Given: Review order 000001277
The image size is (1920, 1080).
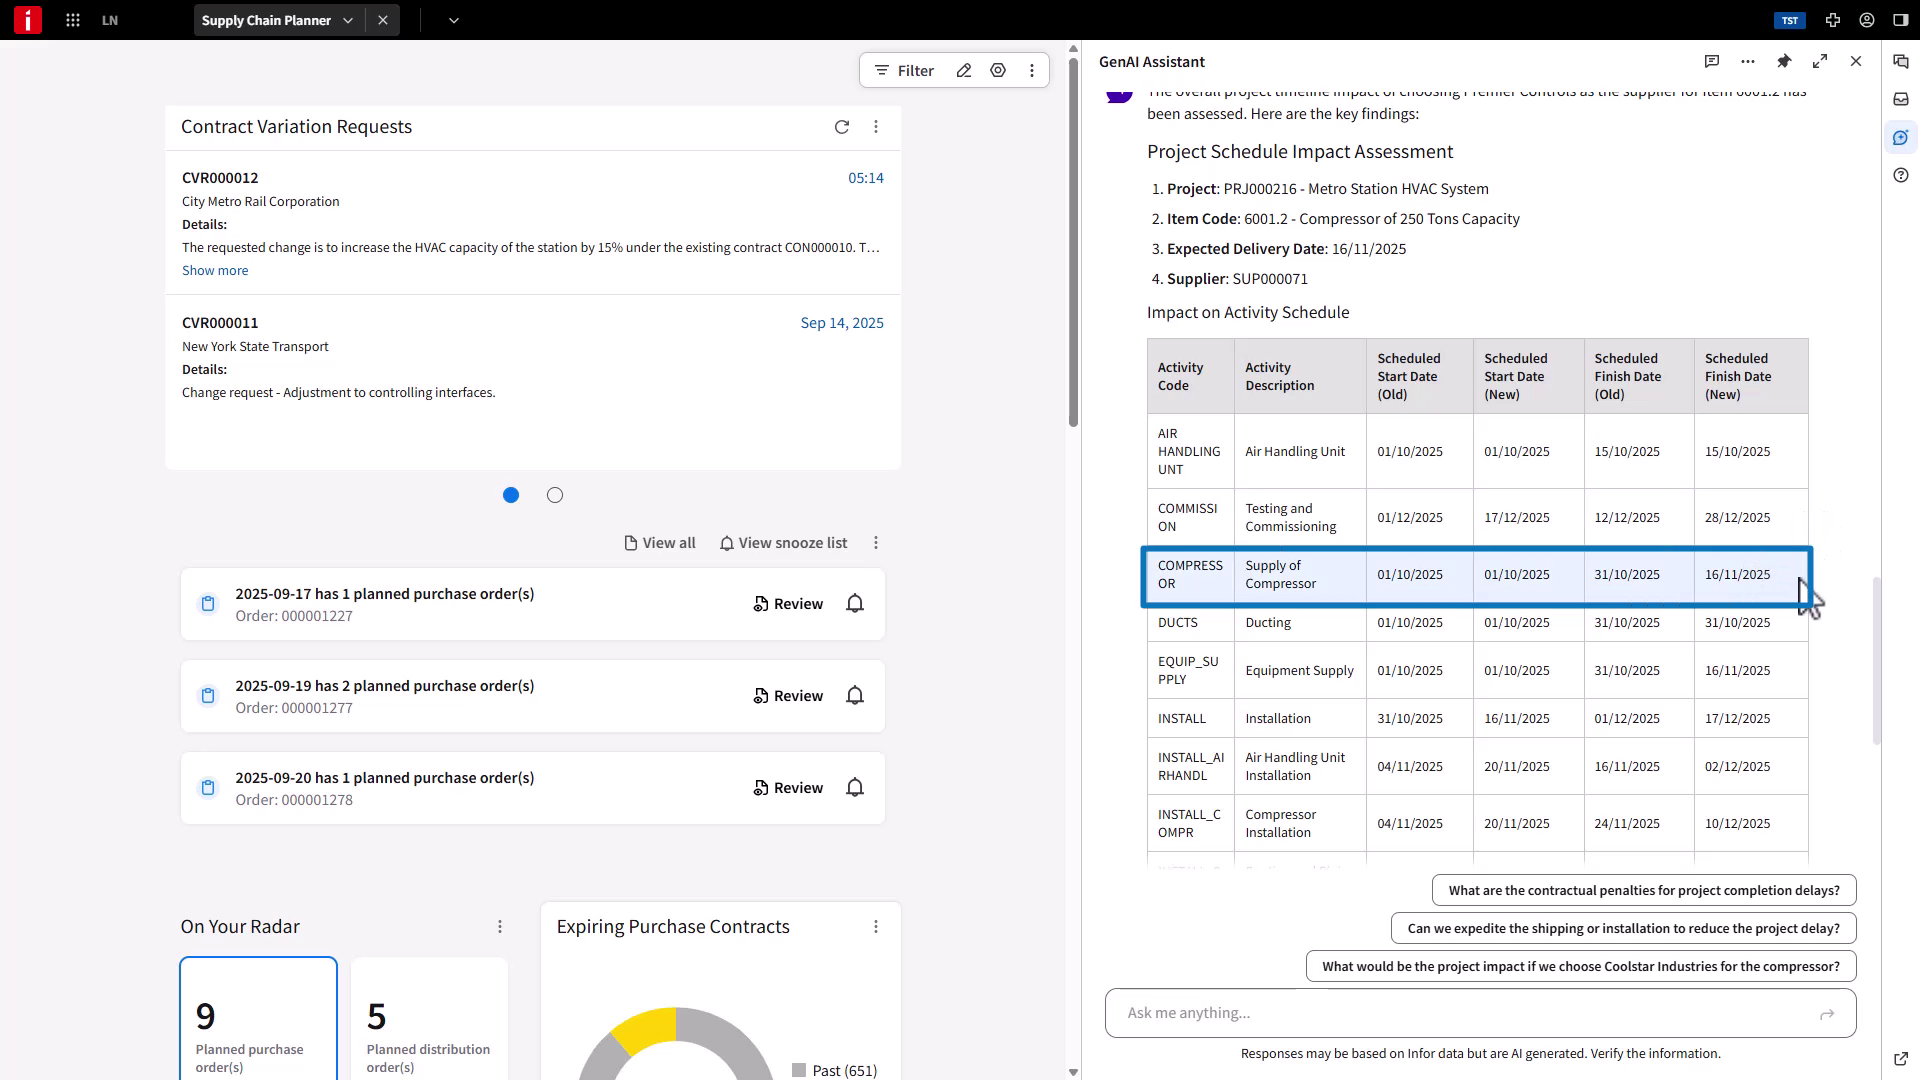Looking at the screenshot, I should 788,696.
